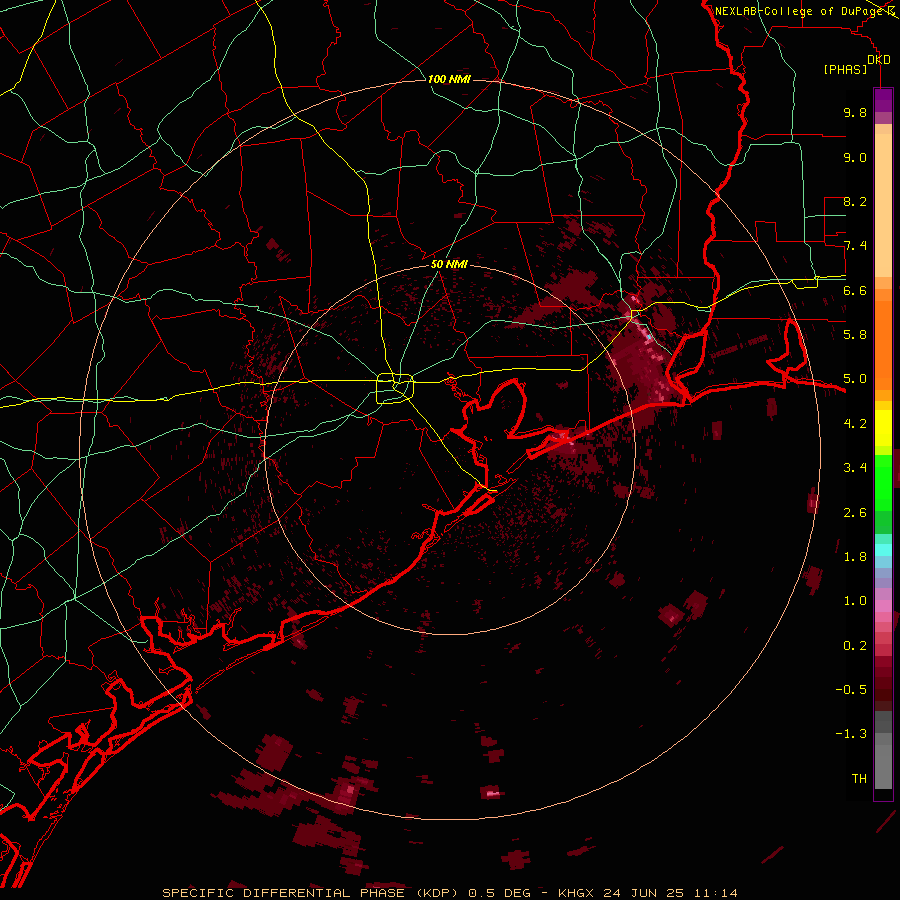Click the -0.5 value on the color scale
Image resolution: width=900 pixels, height=900 pixels.
click(851, 690)
